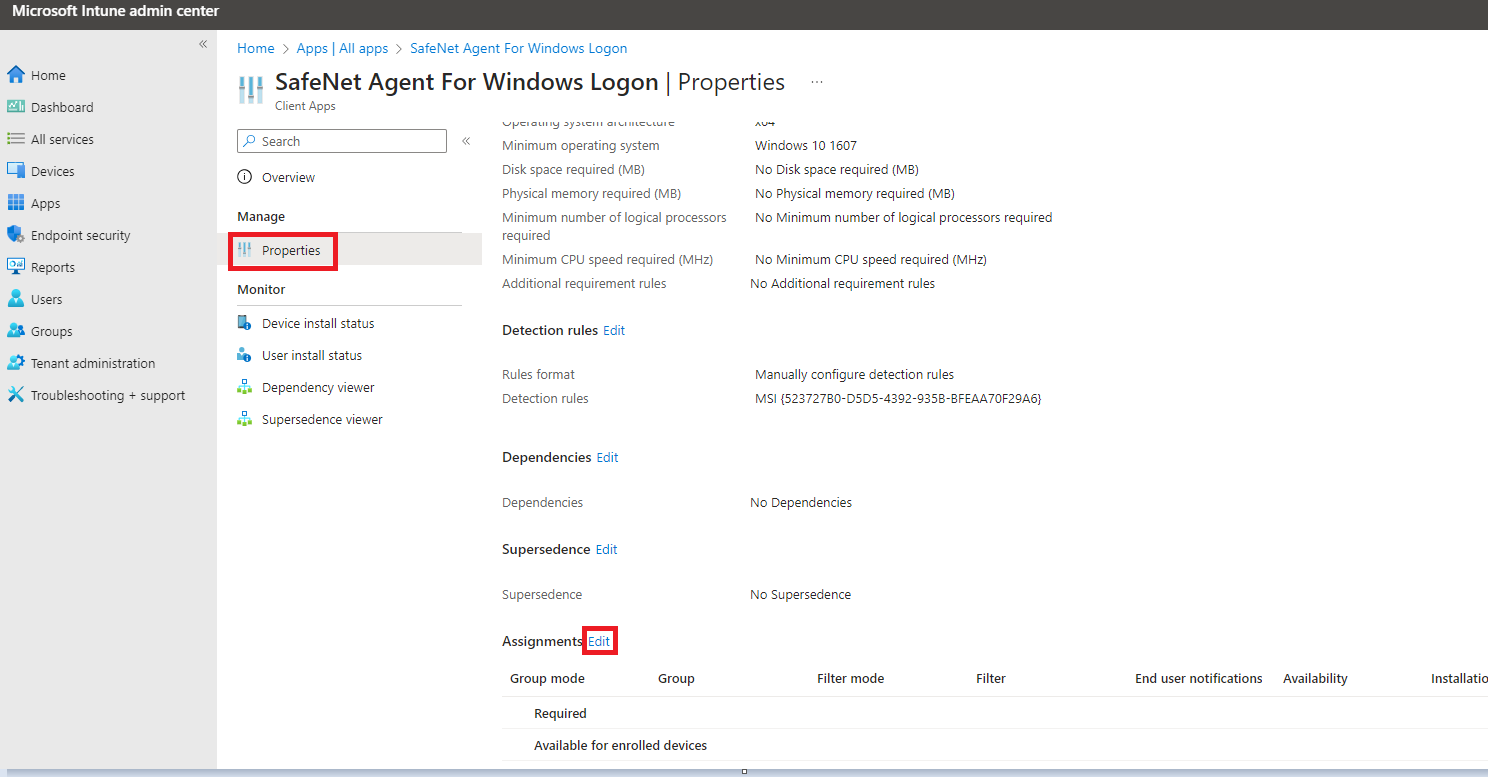This screenshot has height=777, width=1488.
Task: Click the Overview info icon
Action: coord(245,177)
